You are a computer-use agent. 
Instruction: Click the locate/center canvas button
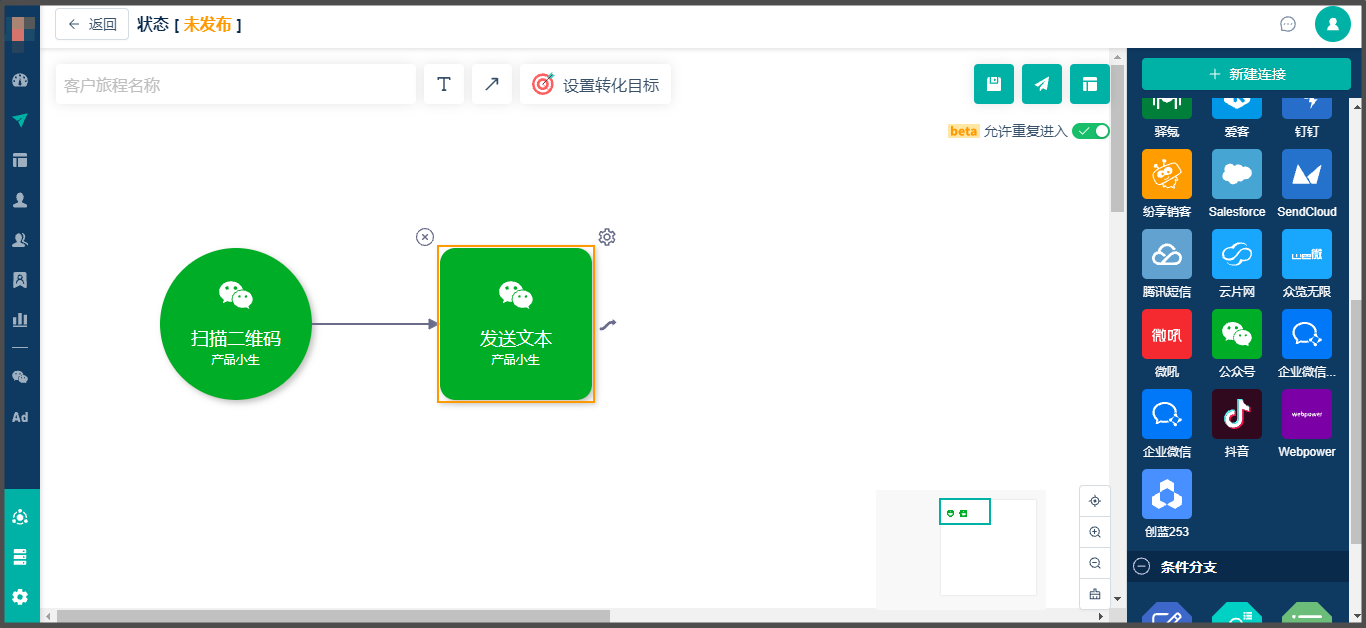pyautogui.click(x=1095, y=501)
